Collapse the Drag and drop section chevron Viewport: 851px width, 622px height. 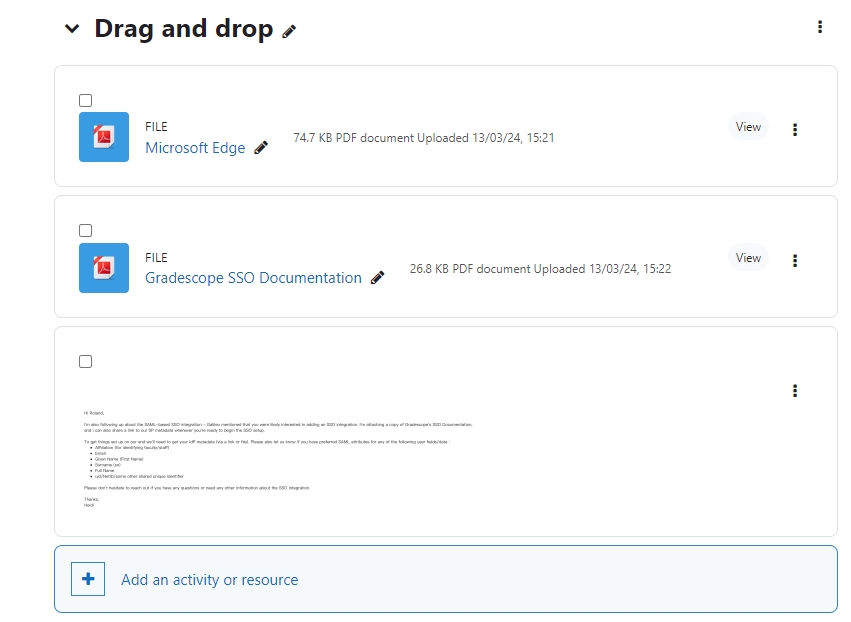(x=70, y=29)
